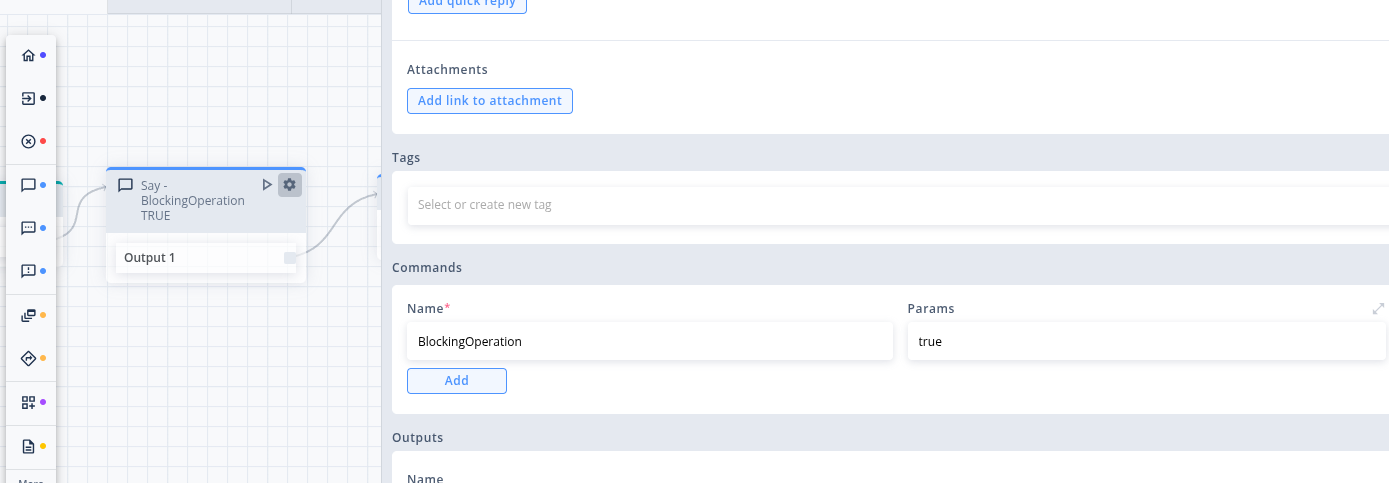This screenshot has width=1389, height=483.
Task: Click the Add button under Commands
Action: (457, 381)
